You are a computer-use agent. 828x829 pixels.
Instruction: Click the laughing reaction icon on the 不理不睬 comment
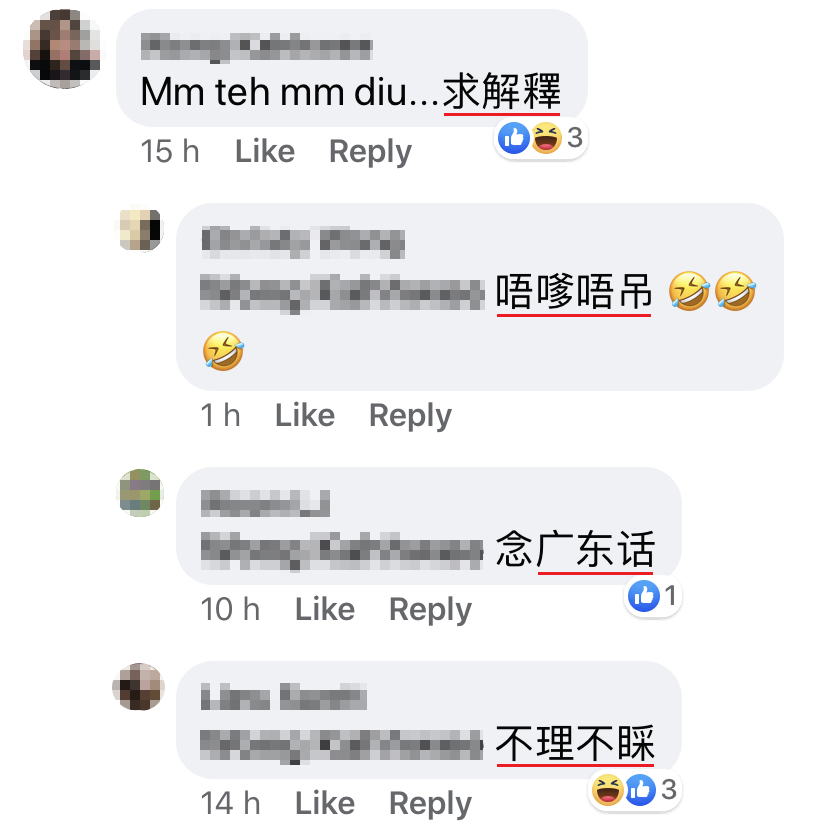(x=607, y=790)
